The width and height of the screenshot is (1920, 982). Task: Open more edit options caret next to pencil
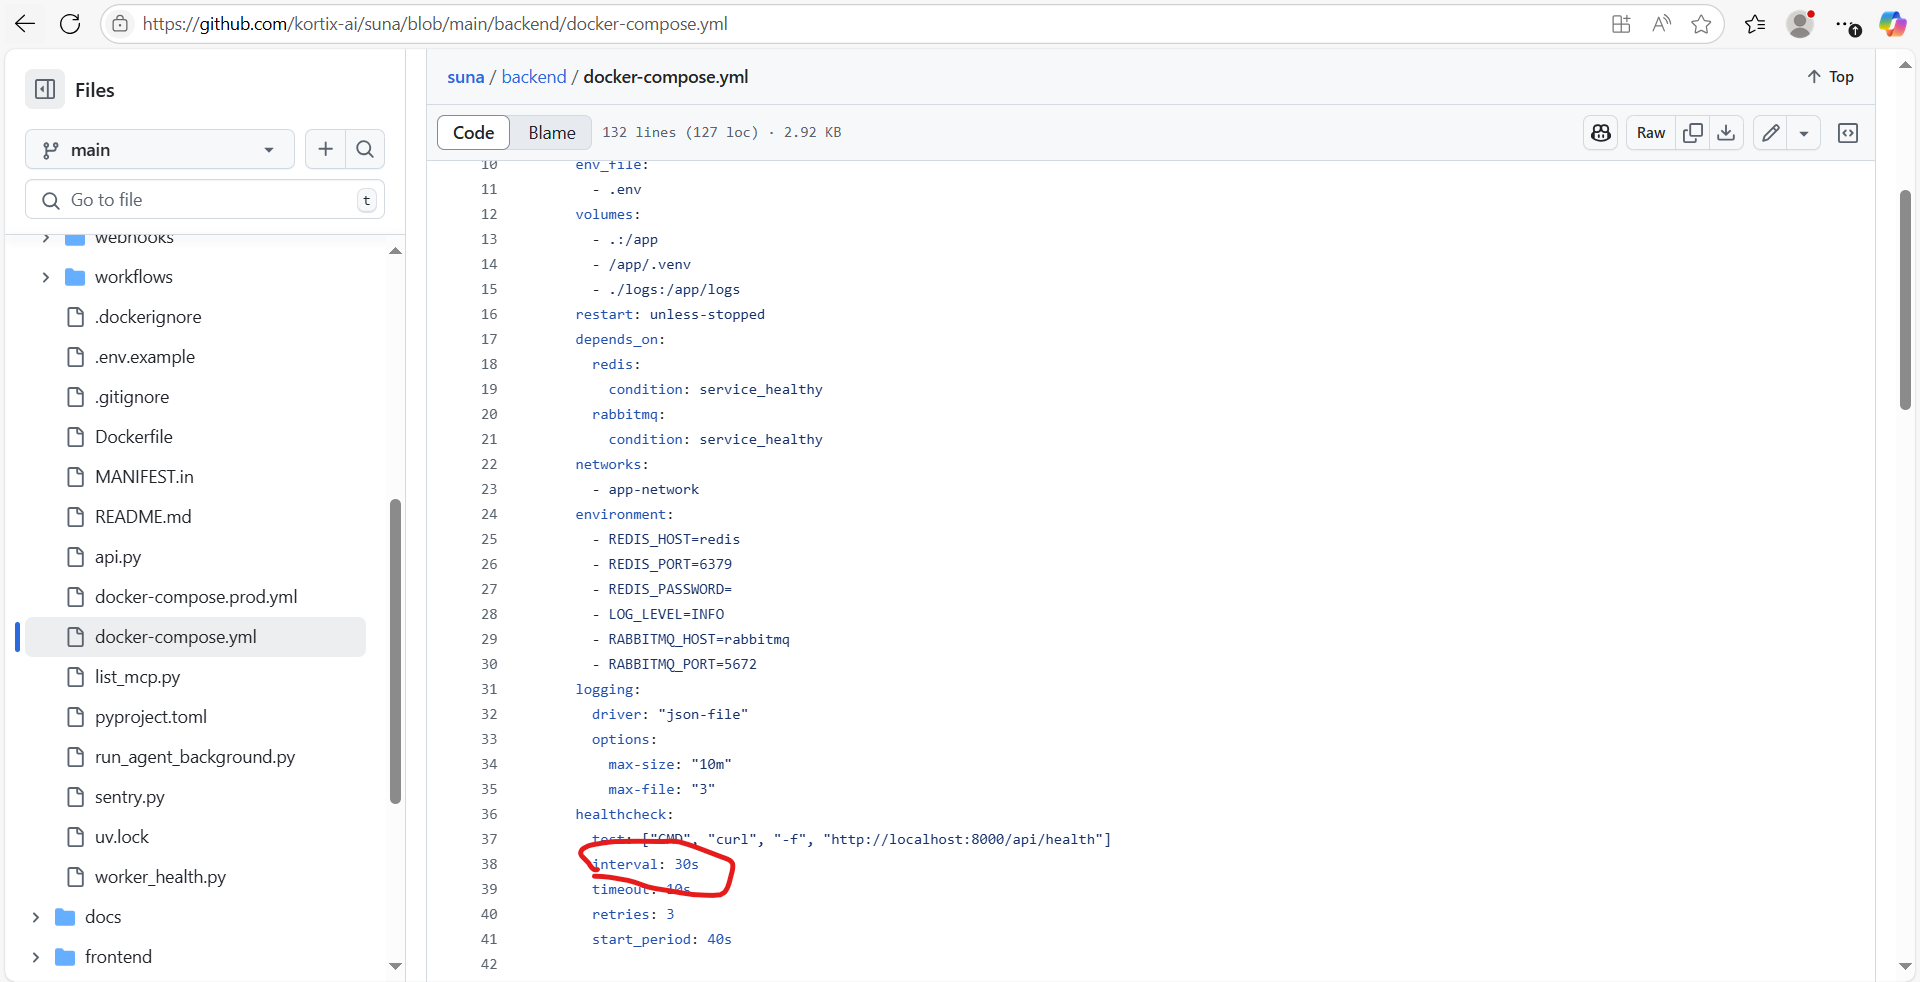1805,132
